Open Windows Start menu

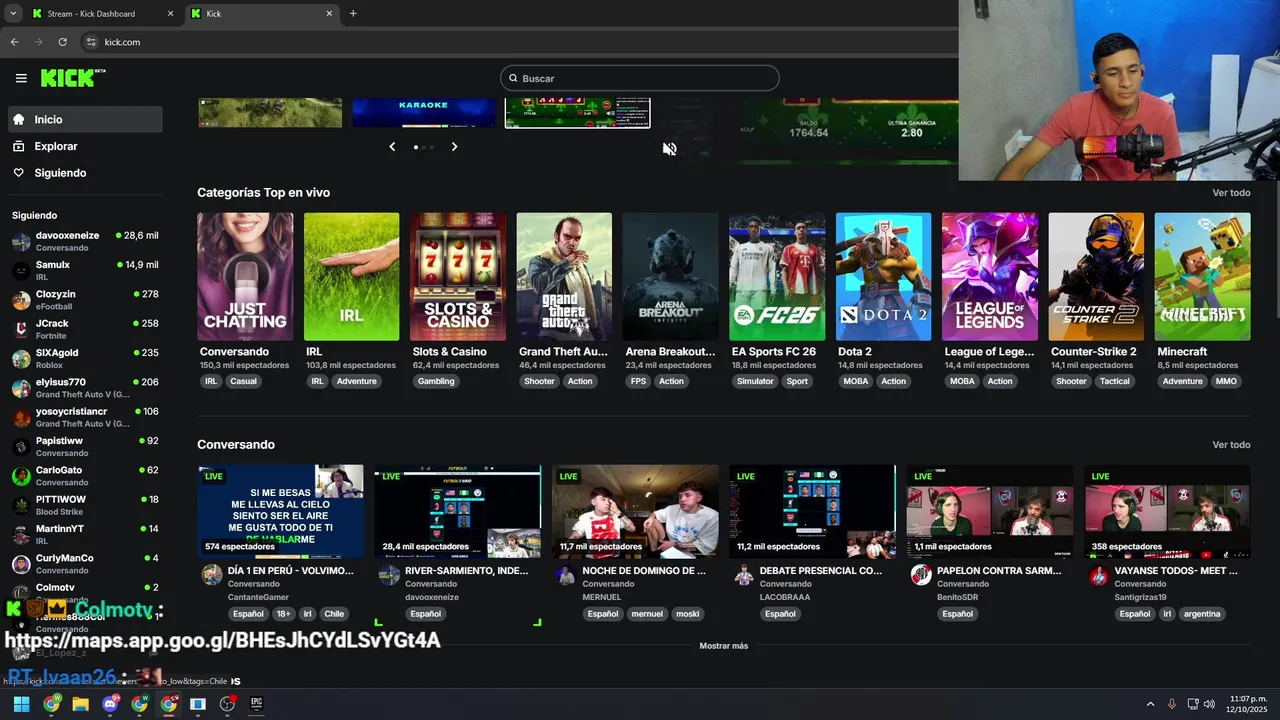[21, 704]
